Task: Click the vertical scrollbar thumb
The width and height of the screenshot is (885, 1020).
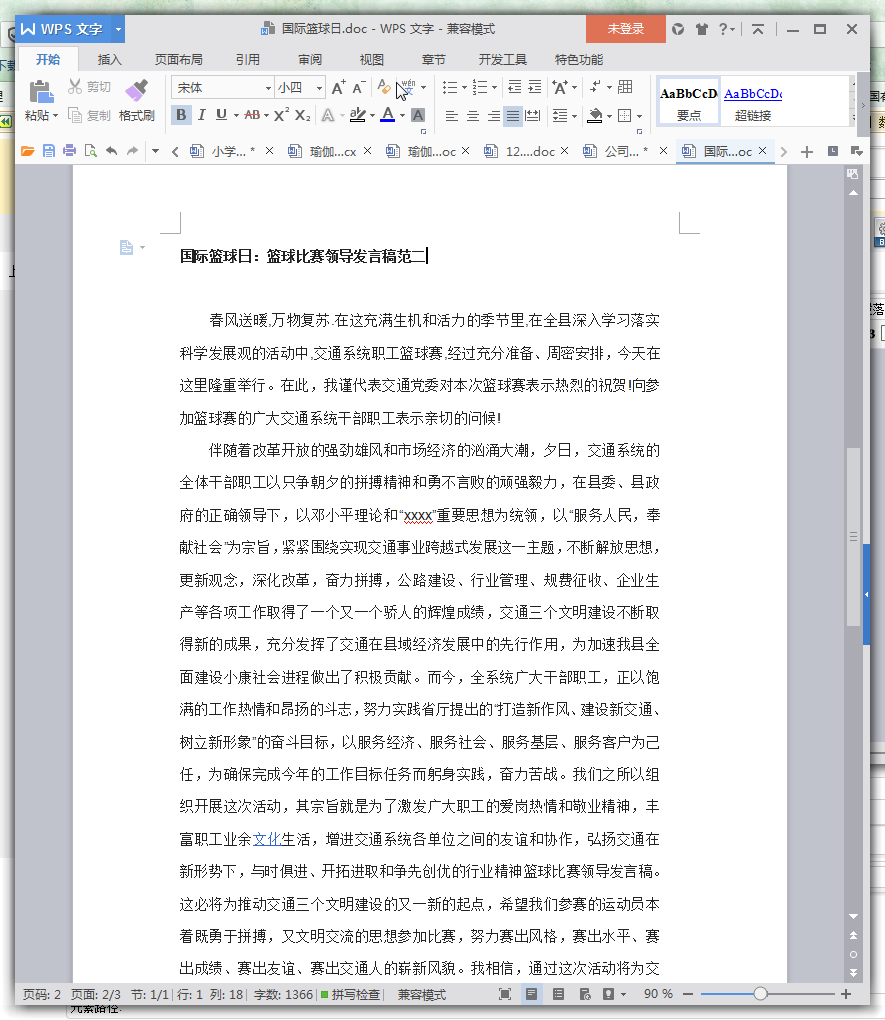Action: 853,537
